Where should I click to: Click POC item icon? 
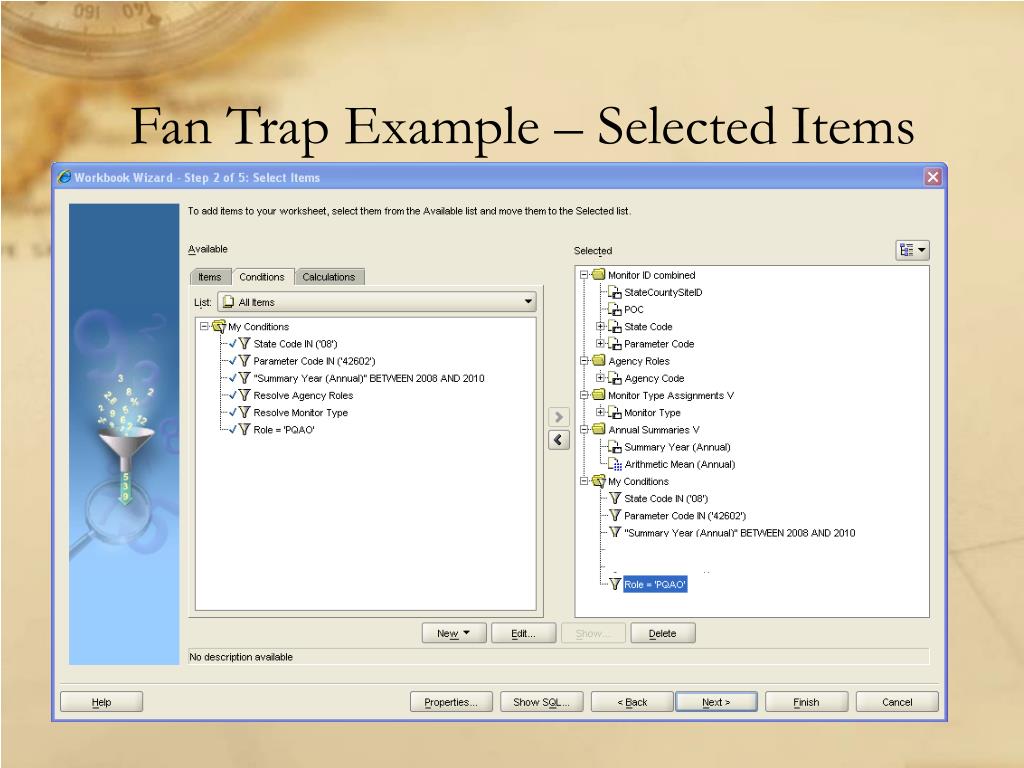(615, 310)
